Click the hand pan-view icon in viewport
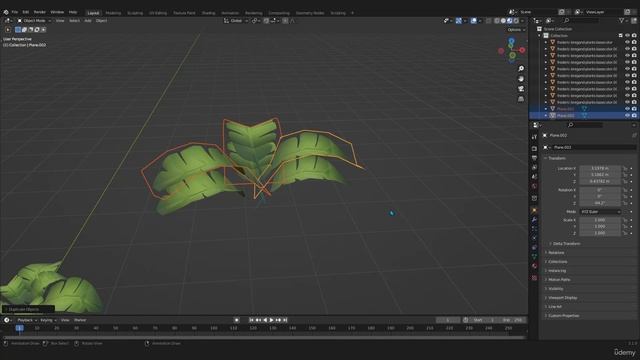 click(x=521, y=79)
